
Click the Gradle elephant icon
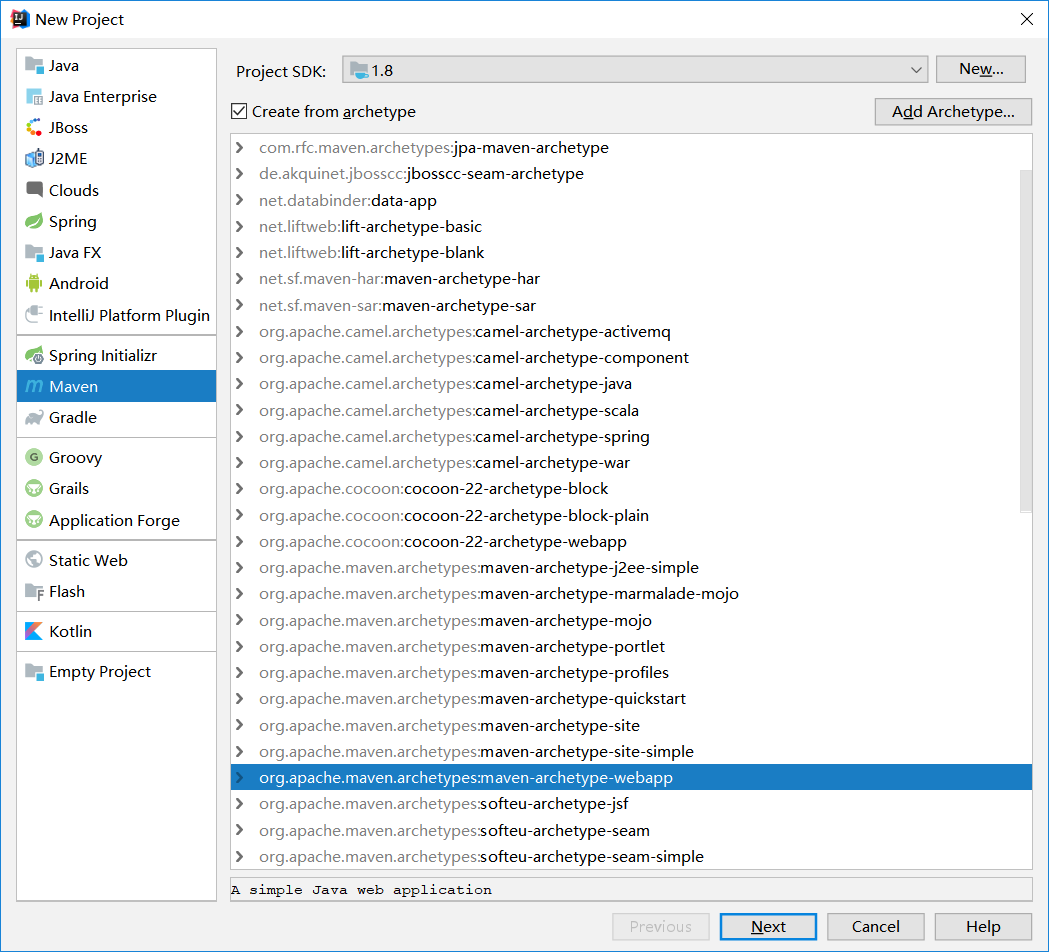(34, 417)
